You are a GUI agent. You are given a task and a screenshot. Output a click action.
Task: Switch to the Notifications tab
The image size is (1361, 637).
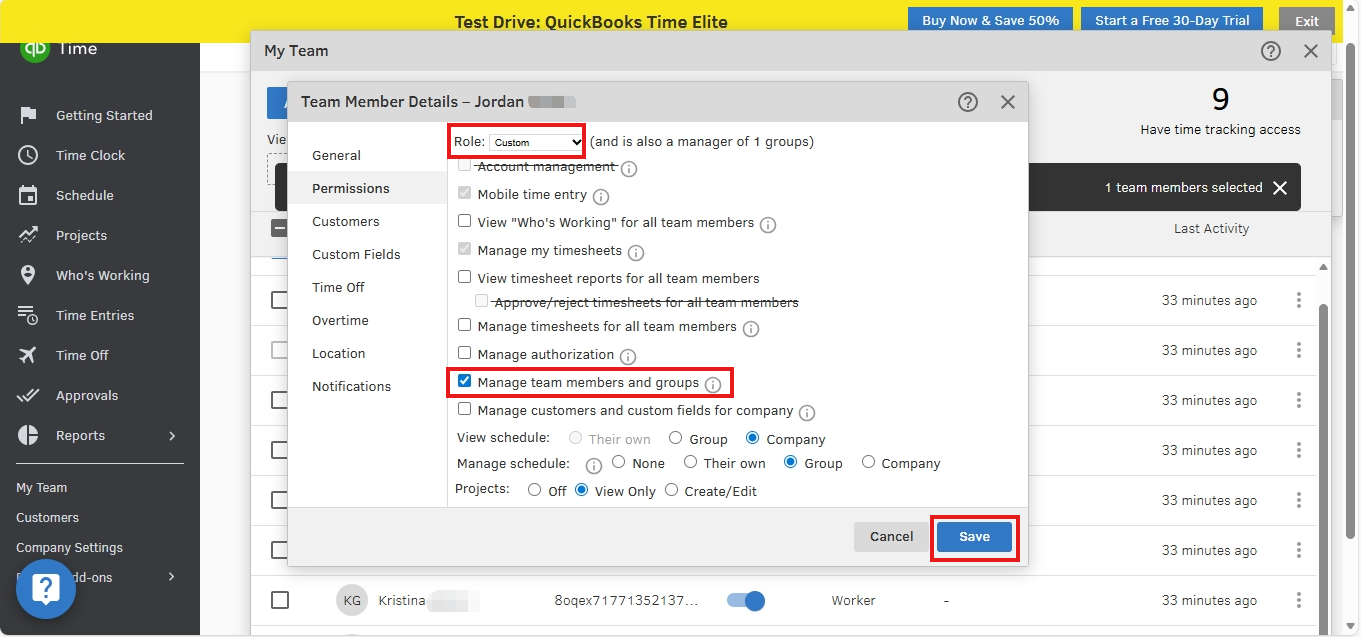351,387
